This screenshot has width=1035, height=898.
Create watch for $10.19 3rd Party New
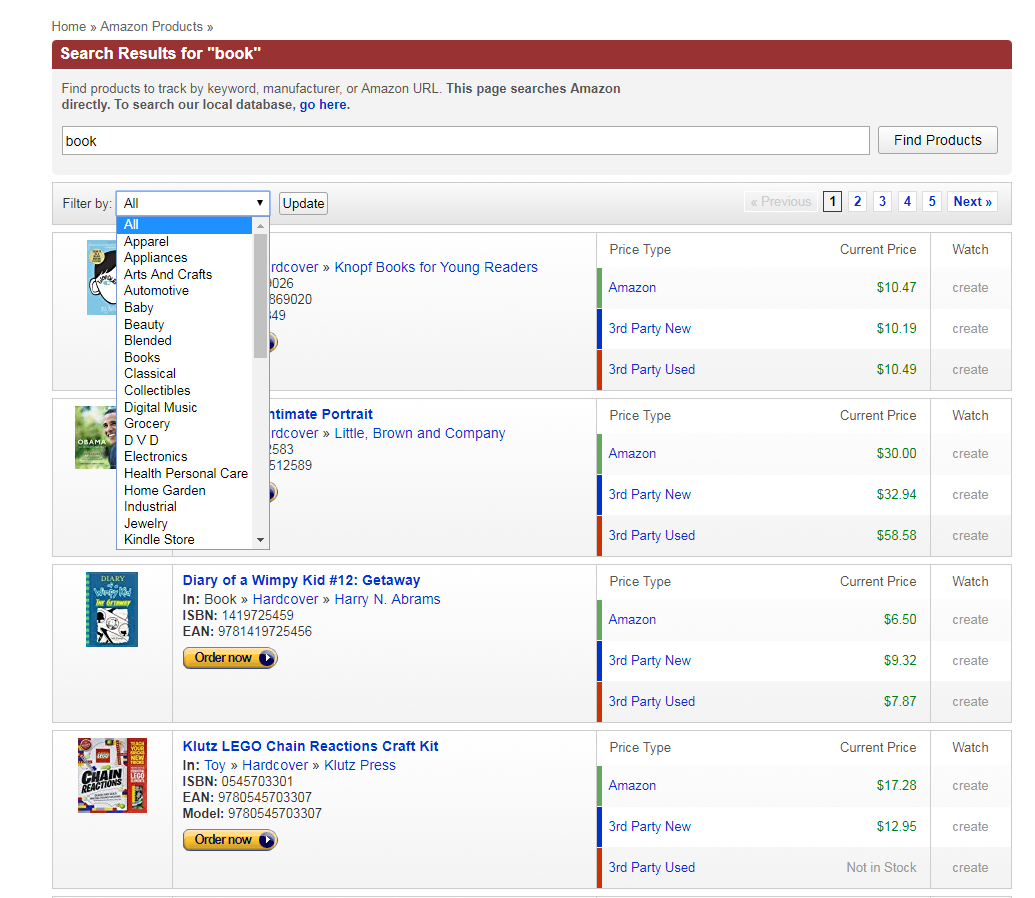(970, 329)
